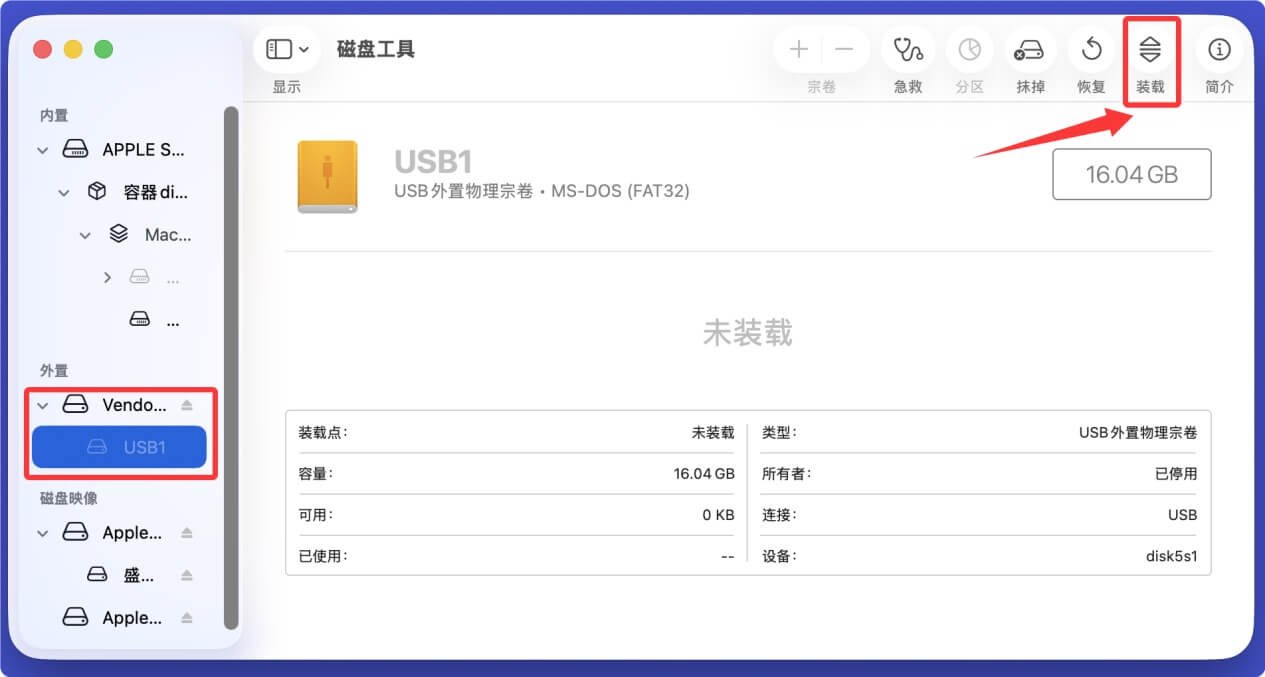Viewport: 1265px width, 677px height.
Task: Collapse the Apple... entry under 磁盘映像
Action: 42,532
